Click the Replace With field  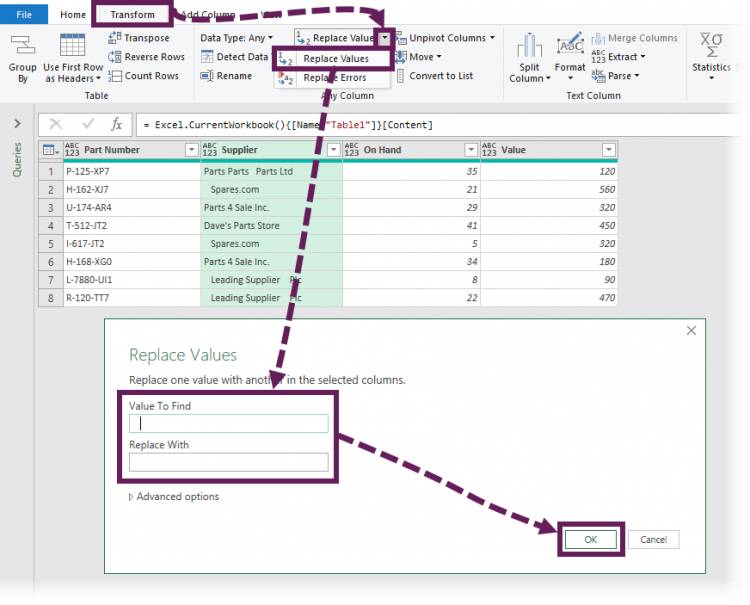(229, 462)
